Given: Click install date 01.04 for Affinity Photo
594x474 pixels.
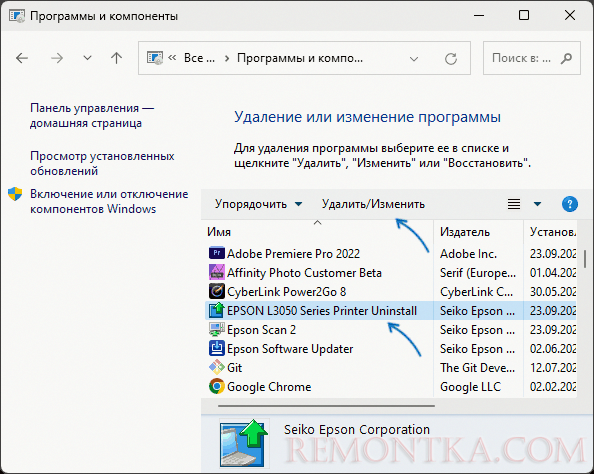Looking at the screenshot, I should (553, 272).
